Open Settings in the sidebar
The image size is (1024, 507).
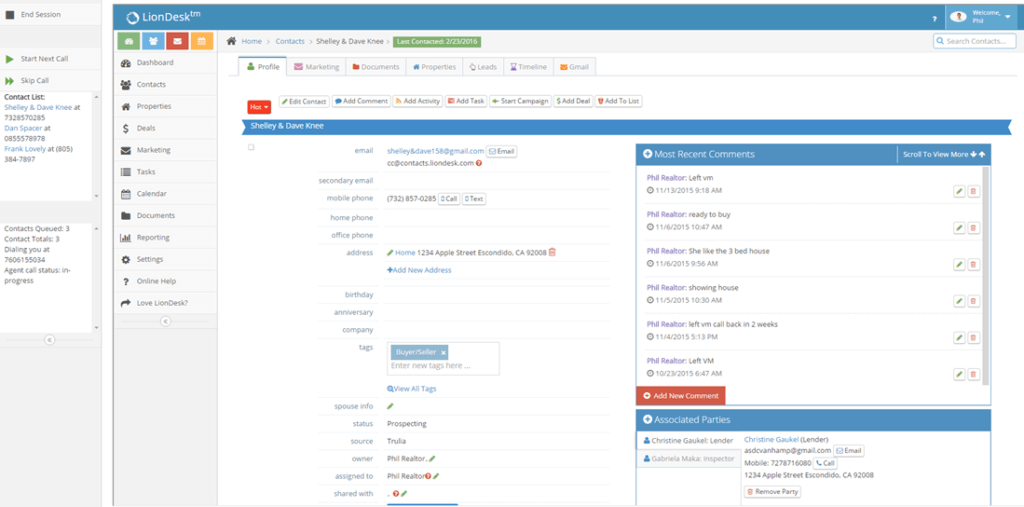pos(165,259)
